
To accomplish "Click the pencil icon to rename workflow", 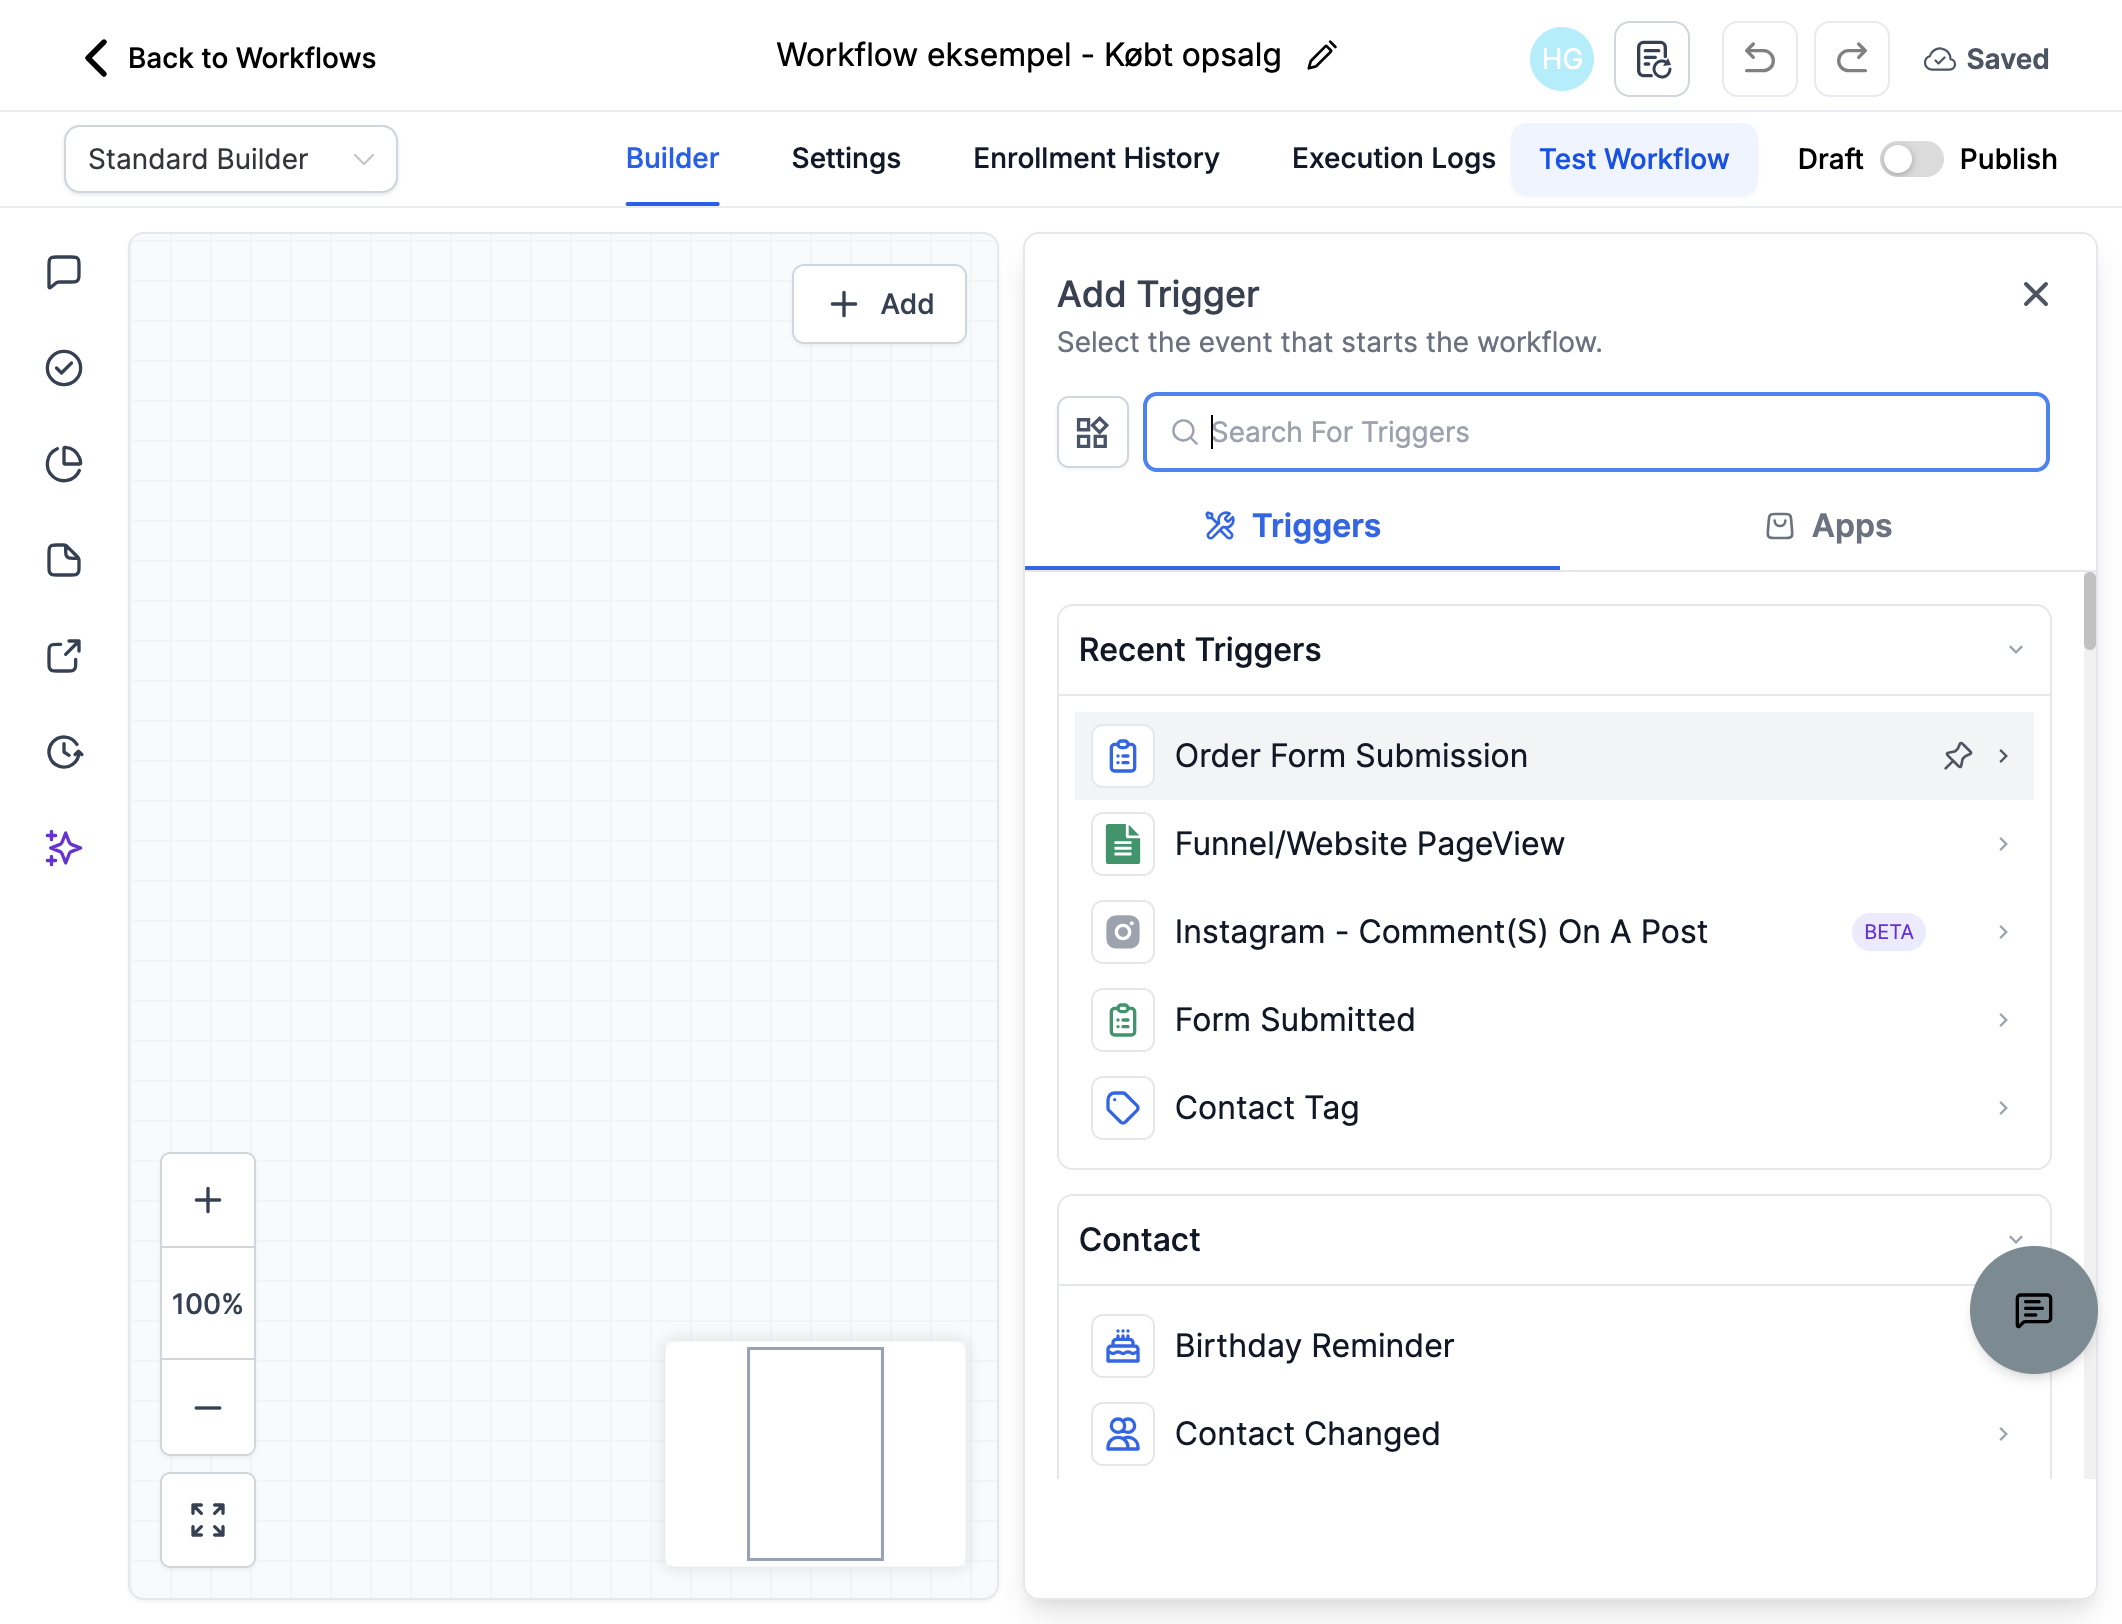I will coord(1321,56).
